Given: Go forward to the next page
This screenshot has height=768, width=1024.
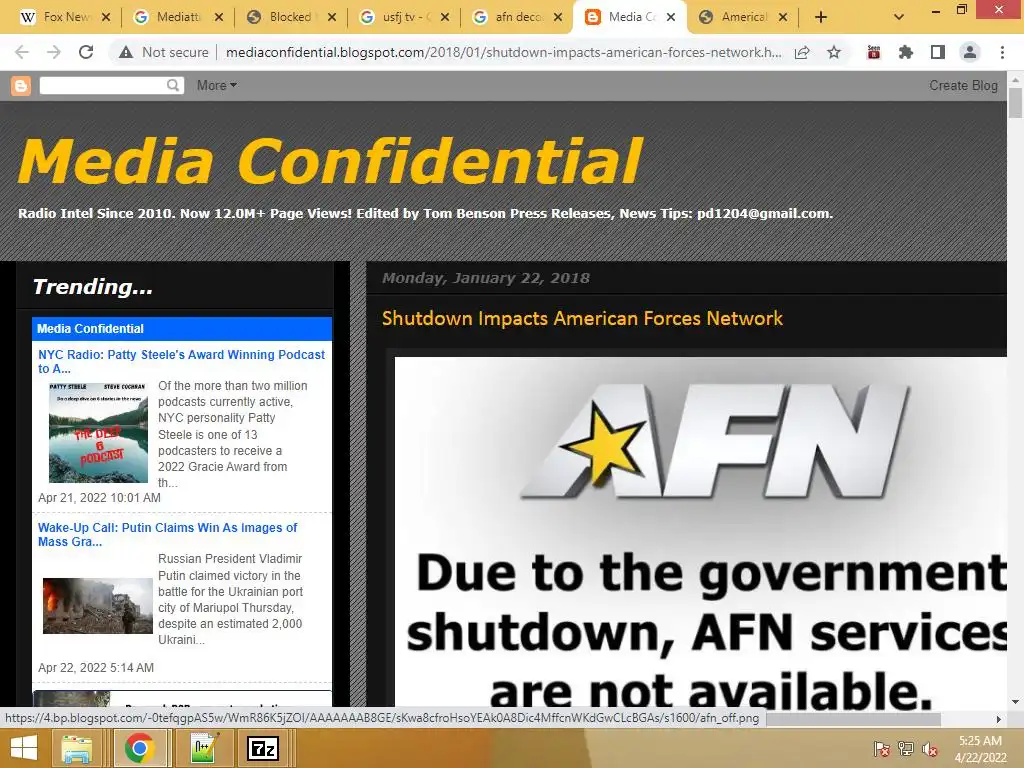Looking at the screenshot, I should tap(54, 52).
